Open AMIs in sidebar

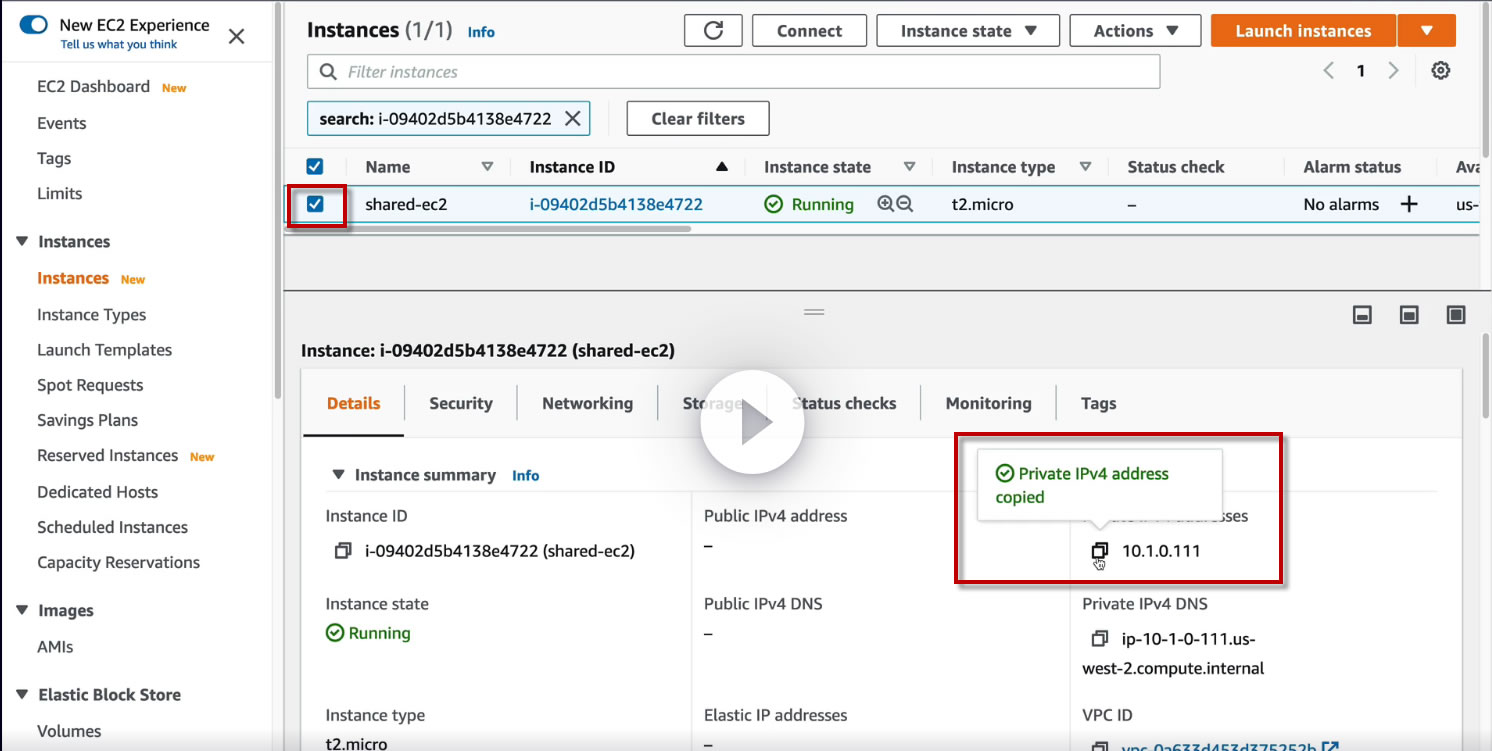(x=55, y=647)
